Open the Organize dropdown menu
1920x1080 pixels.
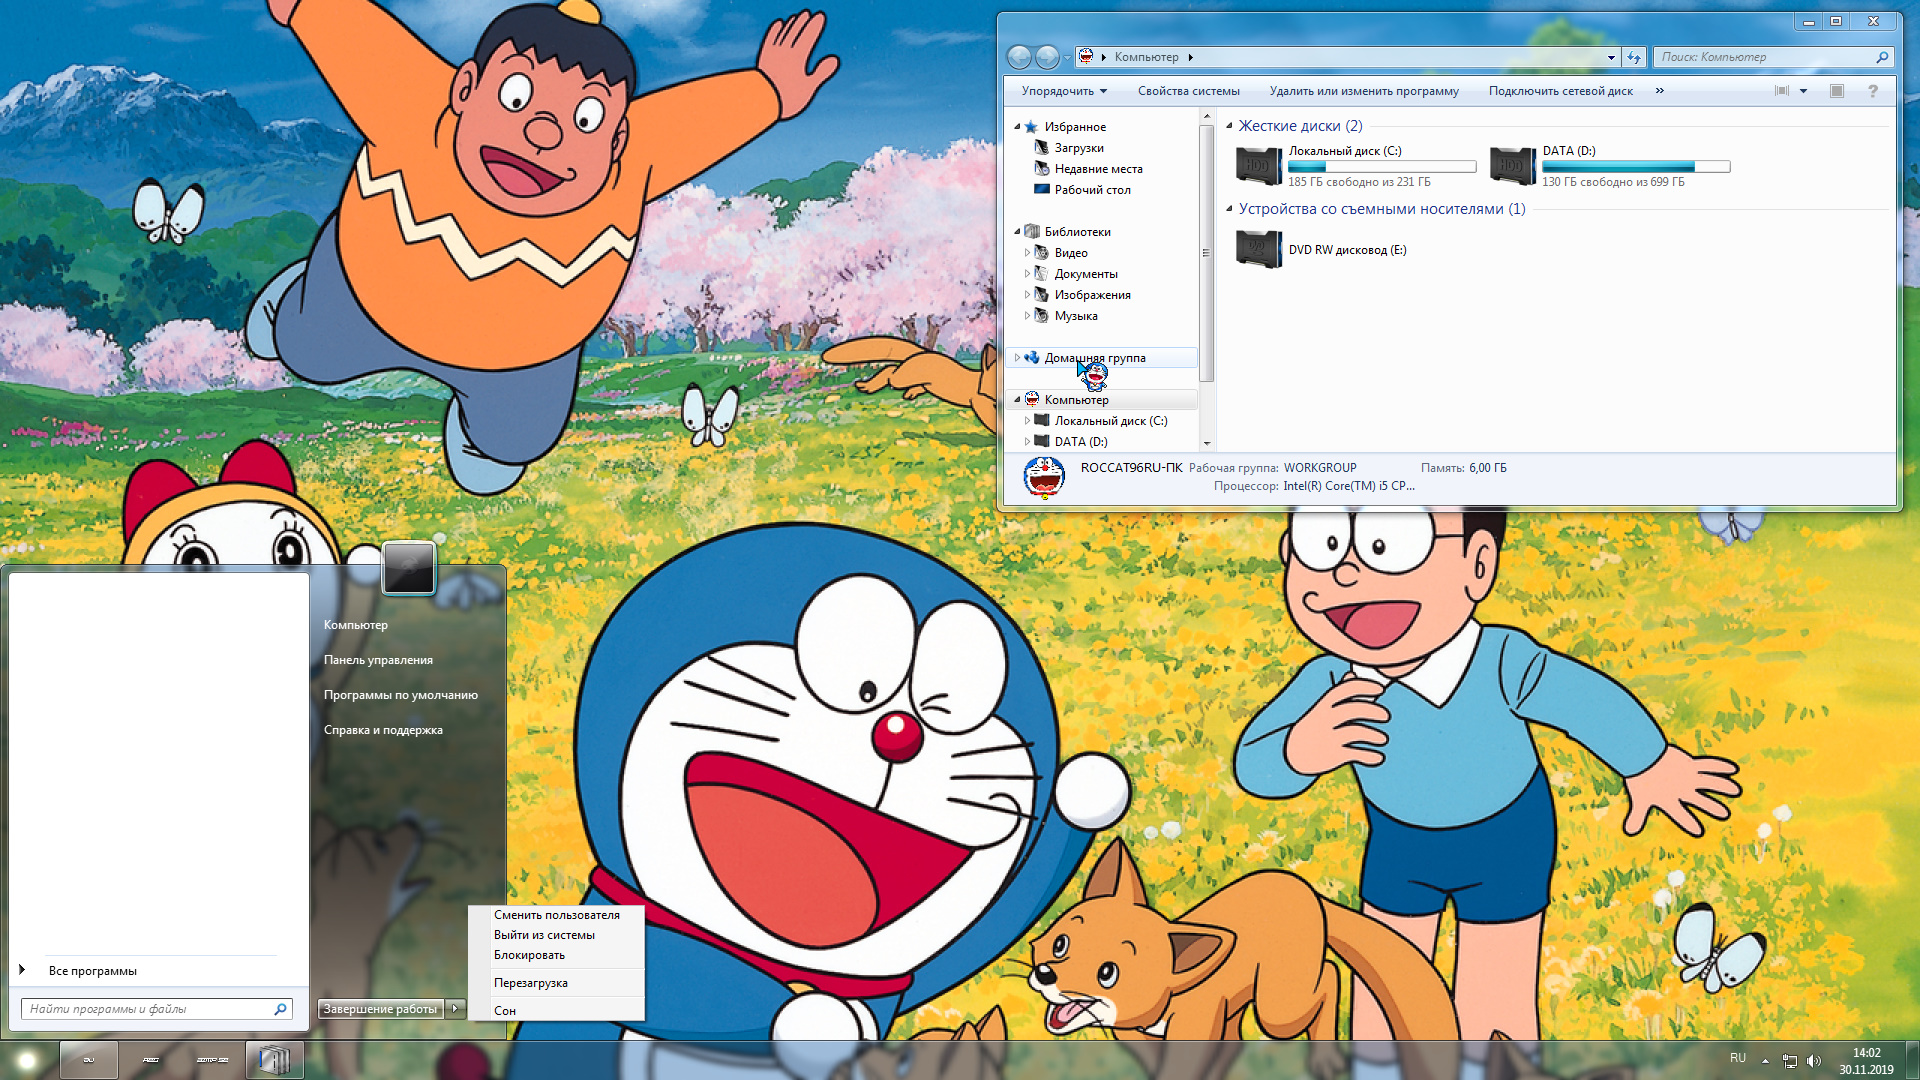(1064, 91)
